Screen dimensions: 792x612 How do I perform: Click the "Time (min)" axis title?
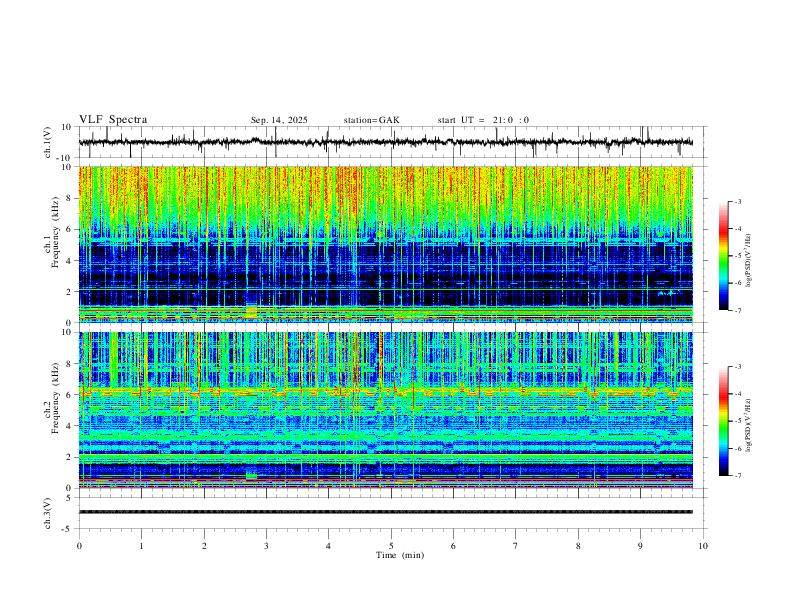pos(400,555)
